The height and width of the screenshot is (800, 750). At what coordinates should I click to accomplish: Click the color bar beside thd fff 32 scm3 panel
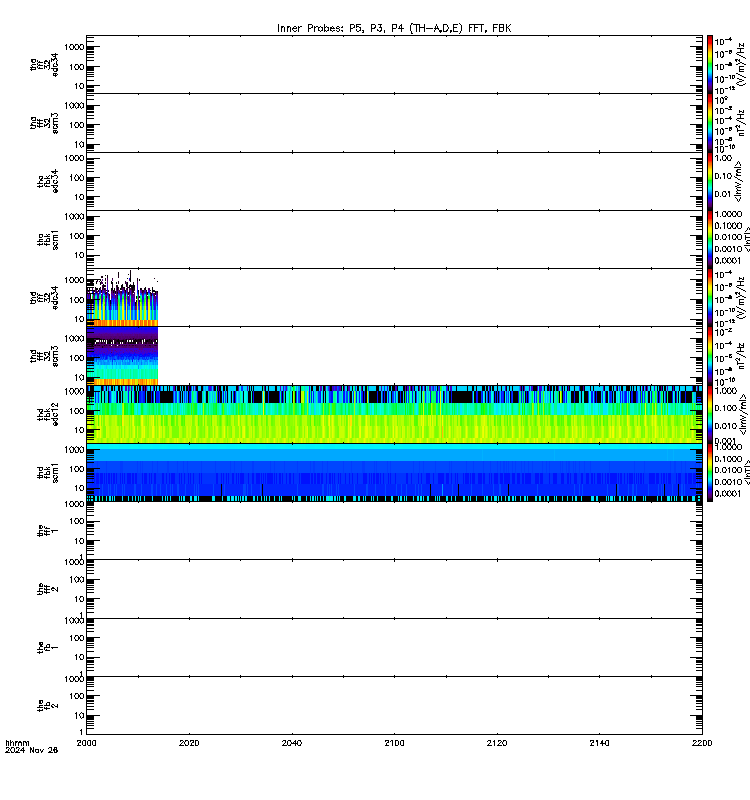(x=710, y=356)
